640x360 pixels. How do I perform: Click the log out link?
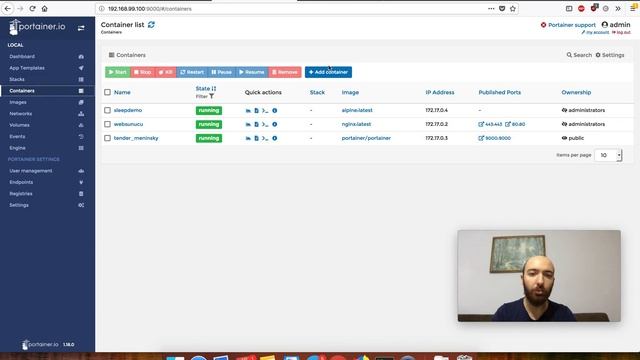click(x=621, y=32)
